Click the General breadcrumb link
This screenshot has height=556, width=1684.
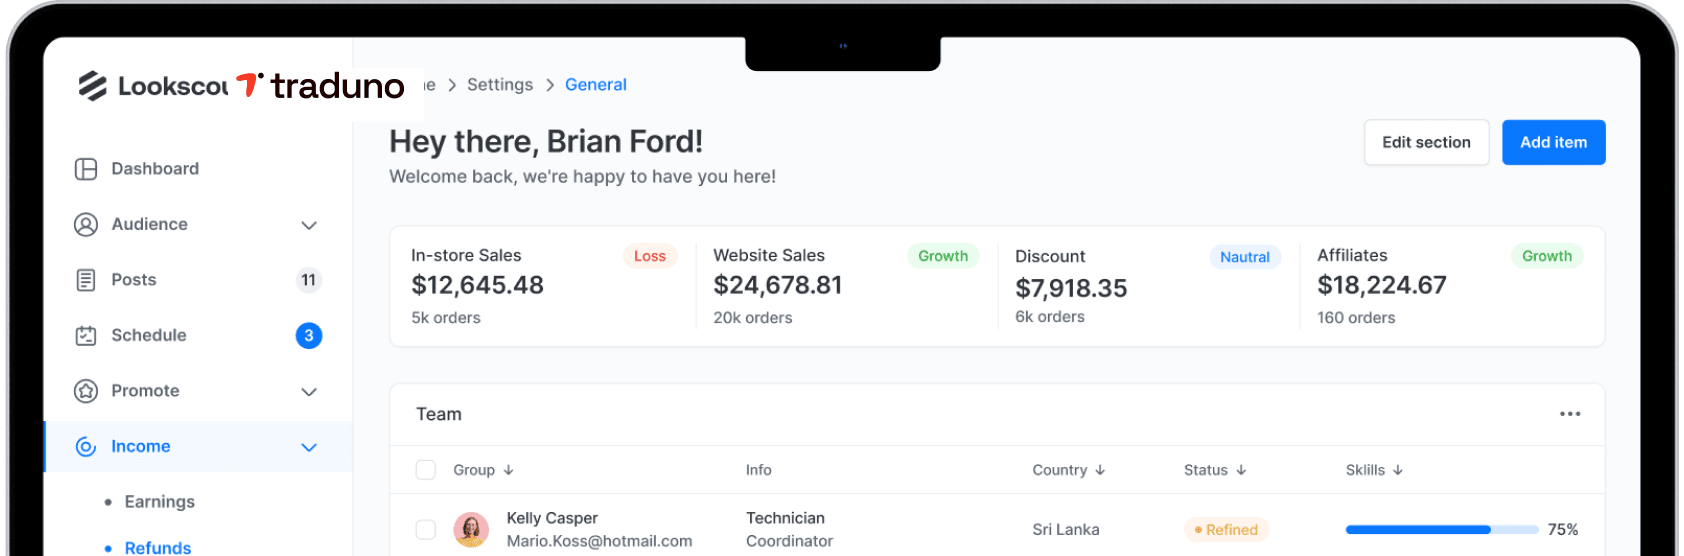[x=596, y=85]
